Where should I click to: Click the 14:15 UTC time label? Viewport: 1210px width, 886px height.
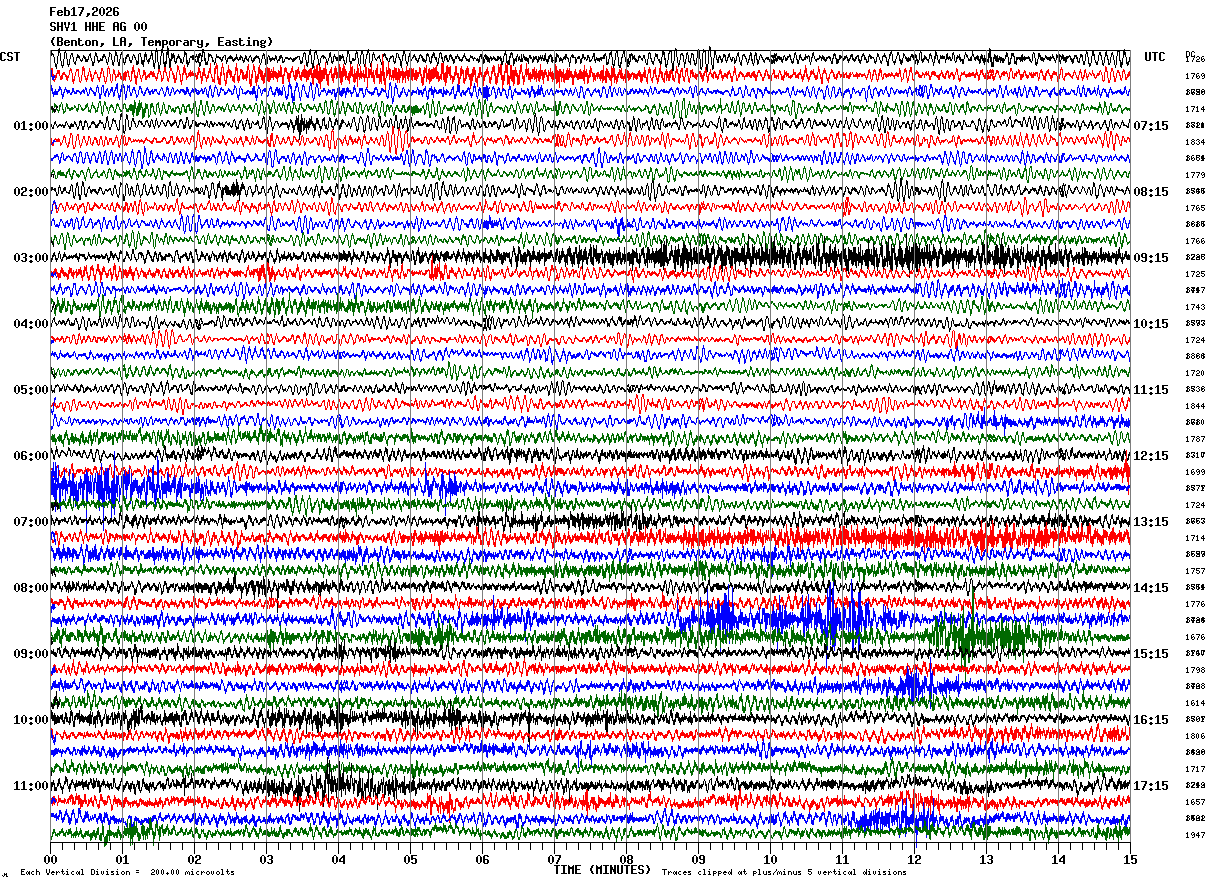point(1152,588)
